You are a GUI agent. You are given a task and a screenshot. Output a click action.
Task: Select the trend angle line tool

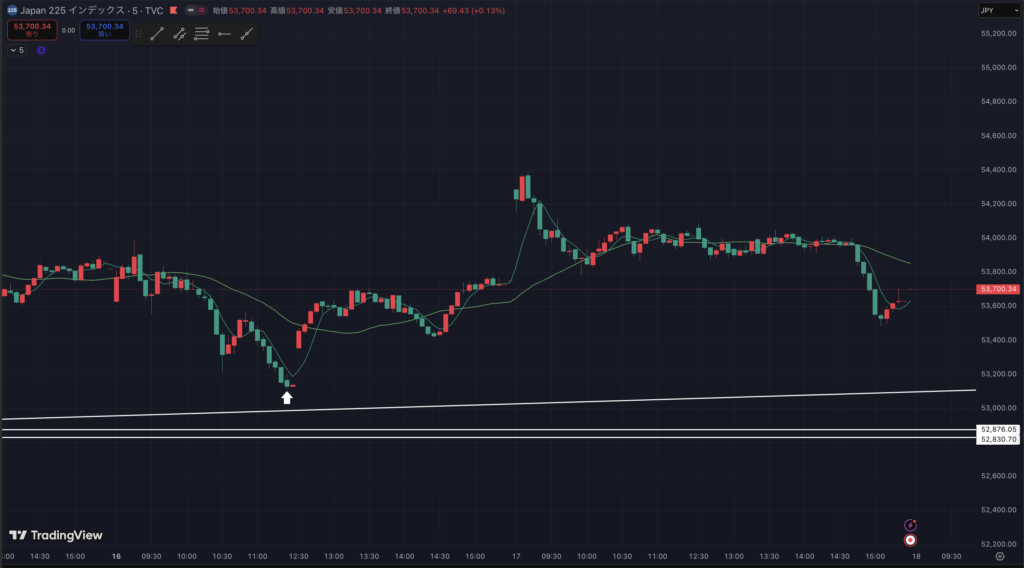tap(179, 34)
